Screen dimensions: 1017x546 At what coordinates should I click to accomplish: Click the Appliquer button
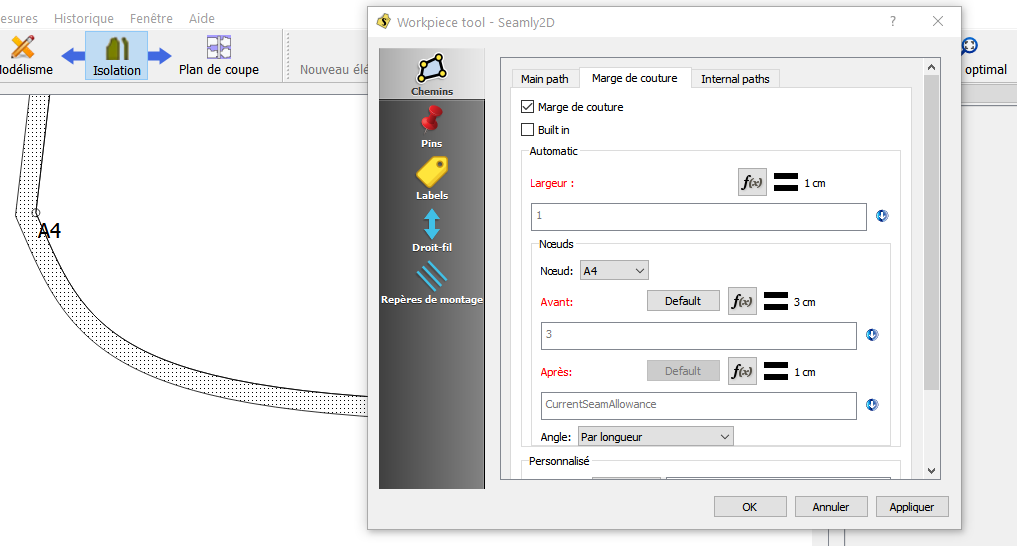pyautogui.click(x=911, y=507)
